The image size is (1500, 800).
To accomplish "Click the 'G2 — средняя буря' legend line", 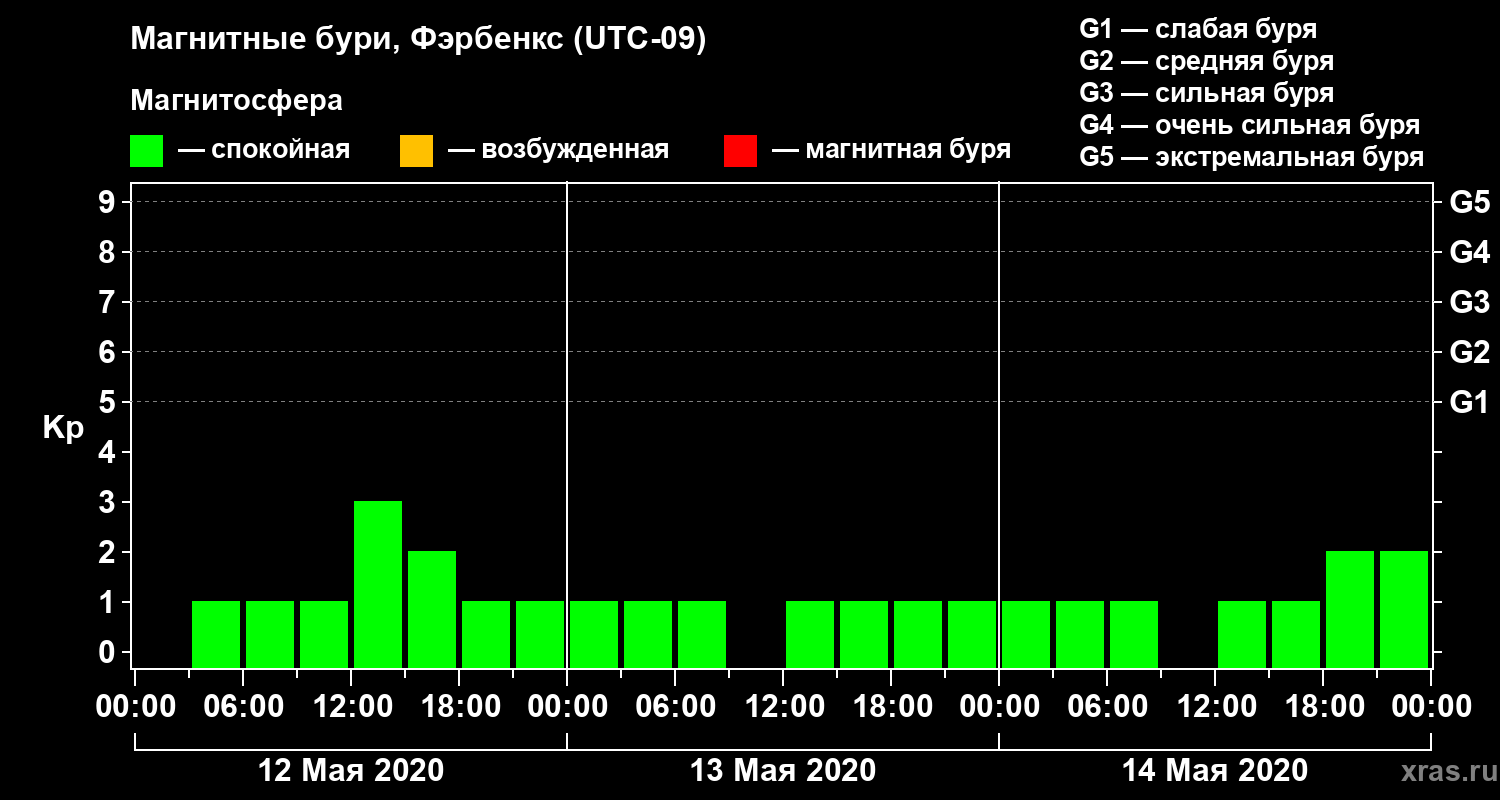I will [1206, 61].
